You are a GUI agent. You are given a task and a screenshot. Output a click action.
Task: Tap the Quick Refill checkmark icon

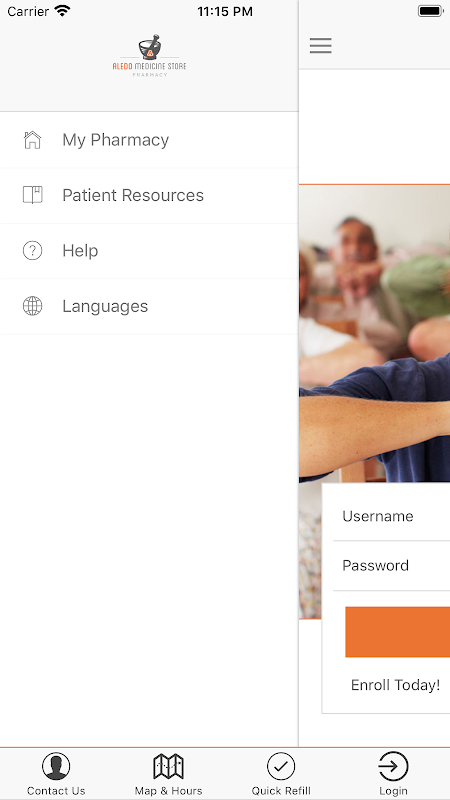click(281, 766)
